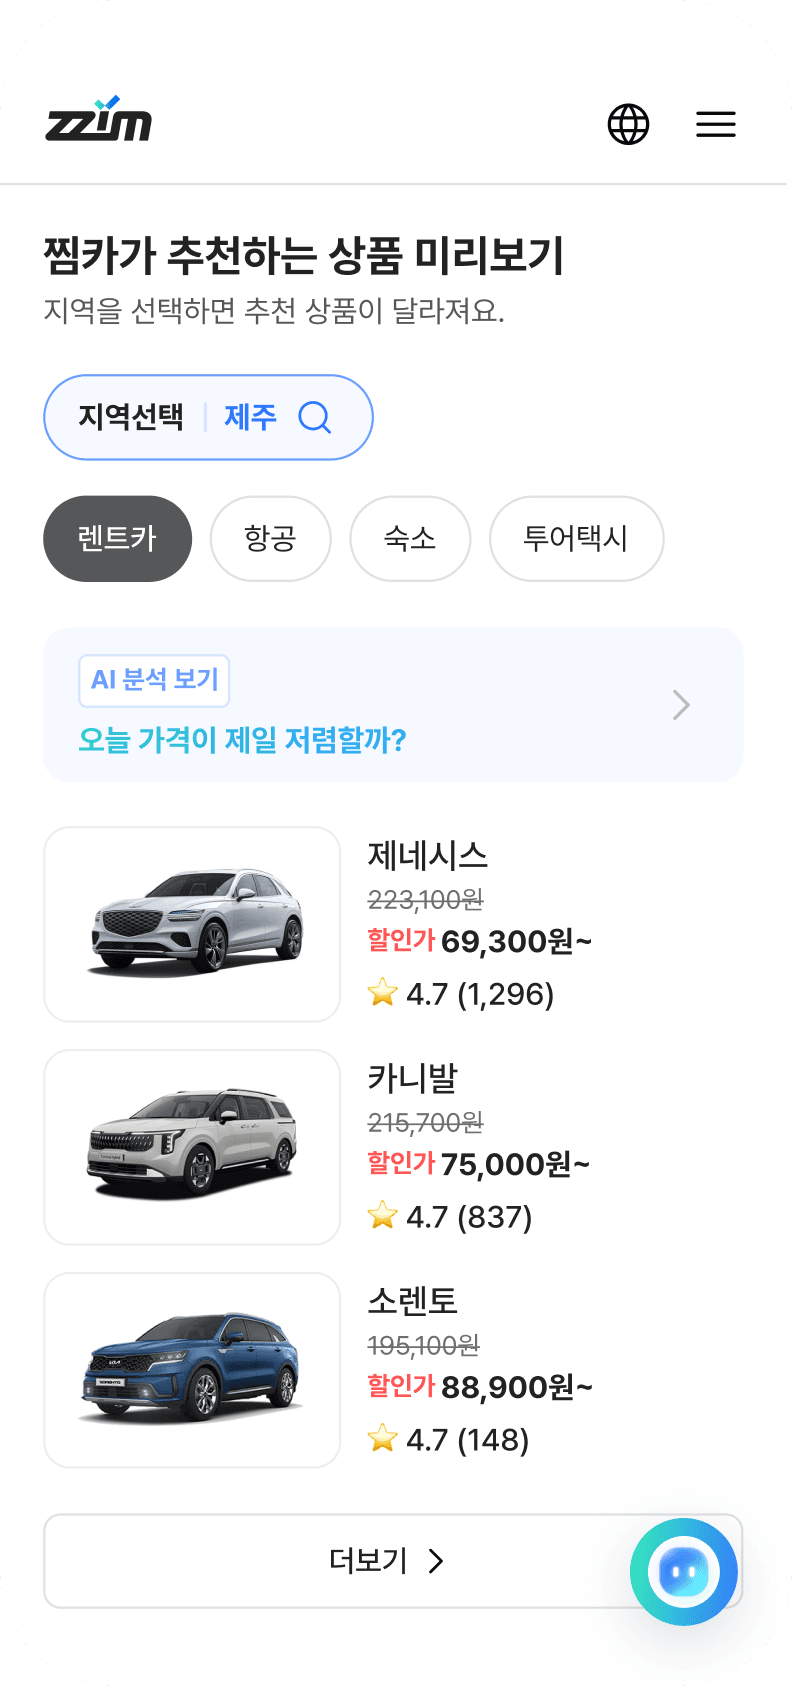Open the 제네시스 car thumbnail
792x1686 pixels.
[192, 924]
